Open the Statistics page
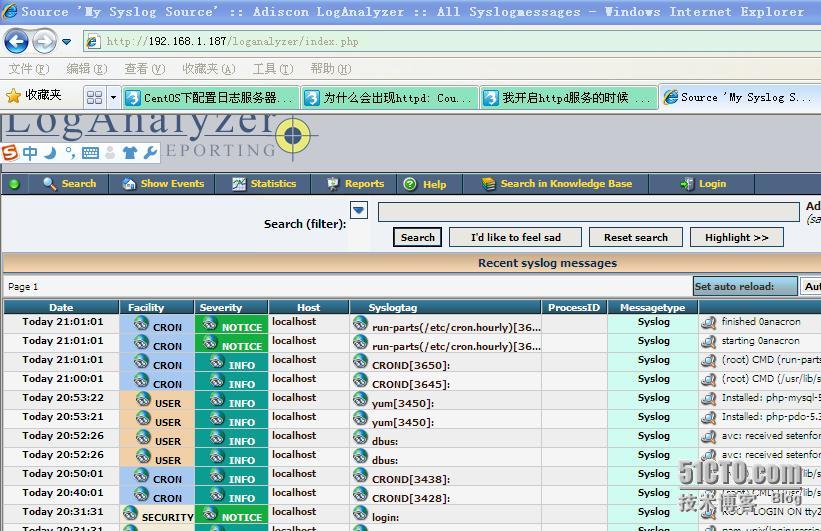Image resolution: width=821 pixels, height=531 pixels. (264, 184)
